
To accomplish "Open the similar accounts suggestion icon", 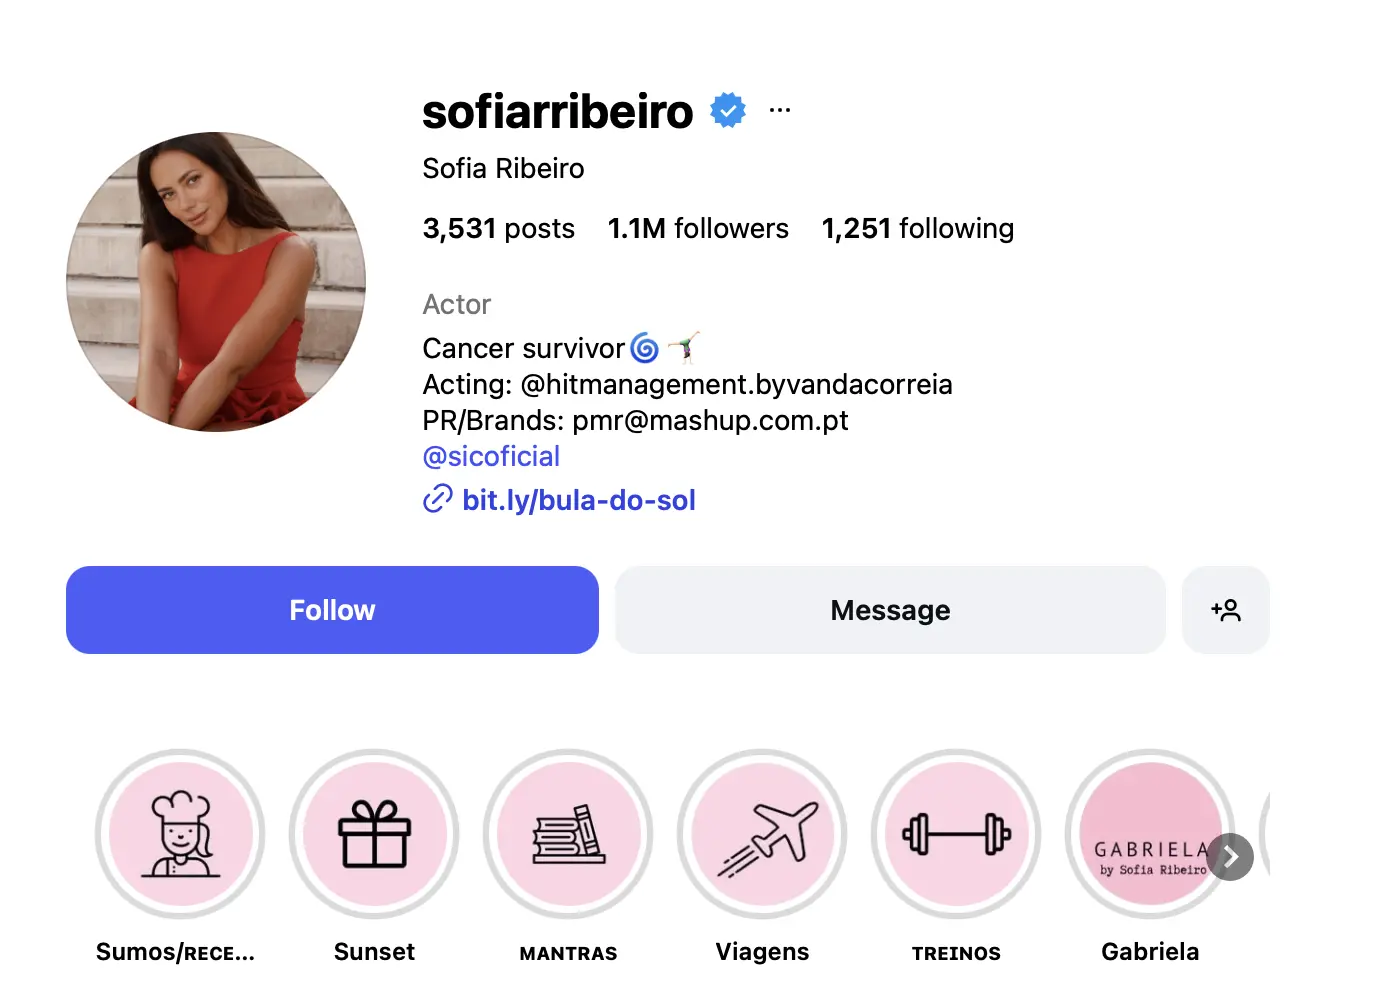I will point(1226,610).
